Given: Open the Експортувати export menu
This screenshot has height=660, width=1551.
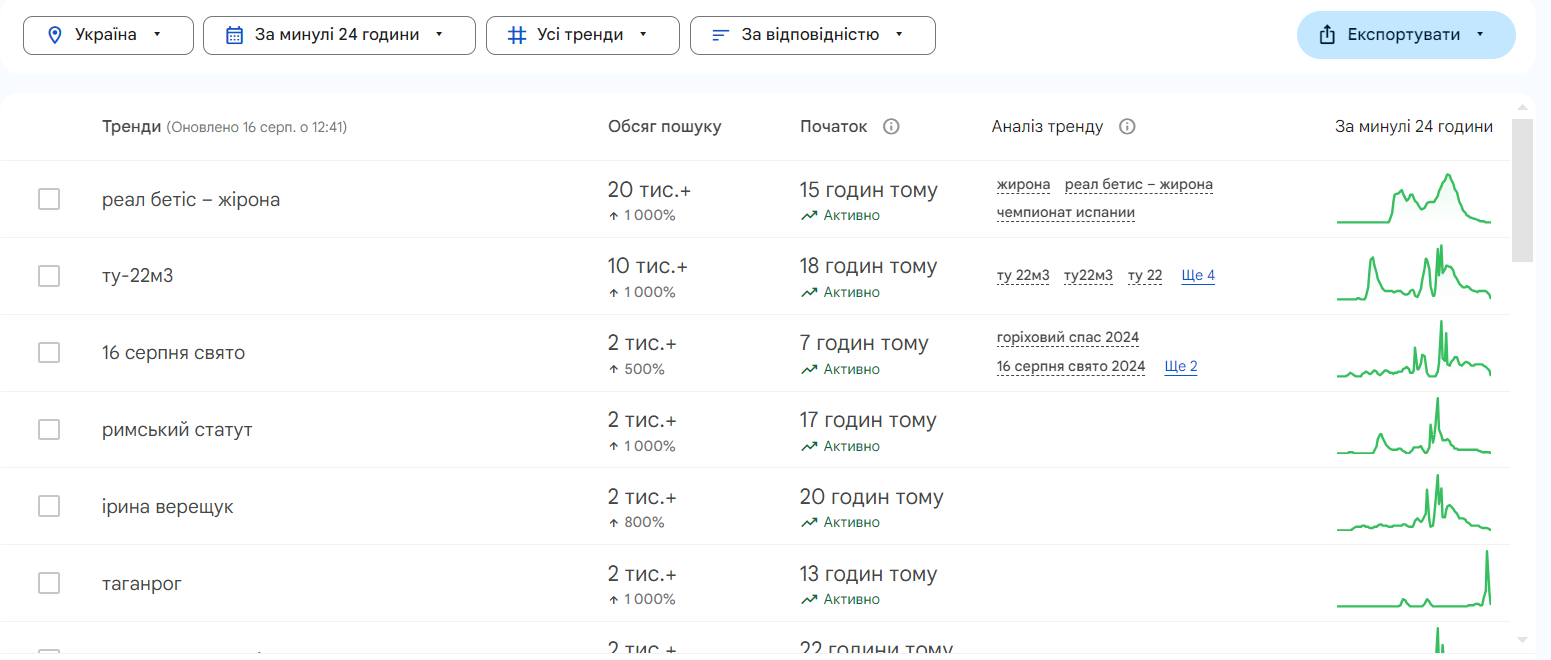Looking at the screenshot, I should pos(1406,35).
